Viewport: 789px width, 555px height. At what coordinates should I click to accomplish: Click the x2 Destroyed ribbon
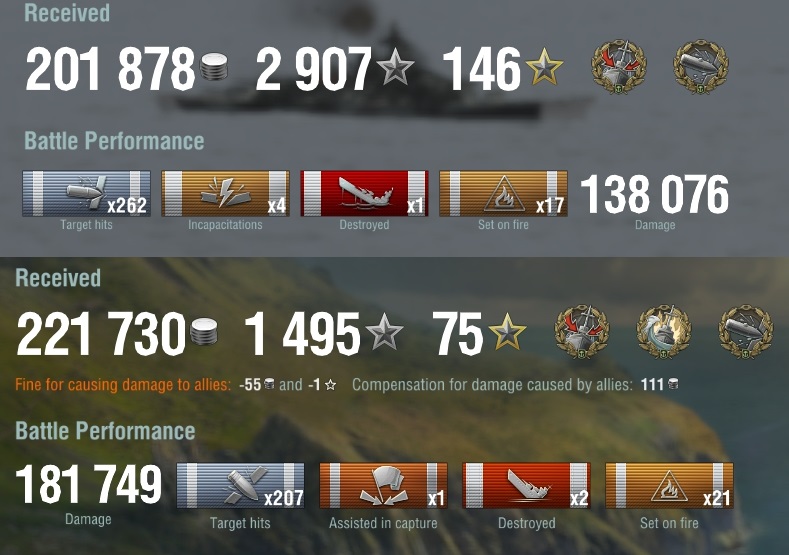(x=526, y=486)
